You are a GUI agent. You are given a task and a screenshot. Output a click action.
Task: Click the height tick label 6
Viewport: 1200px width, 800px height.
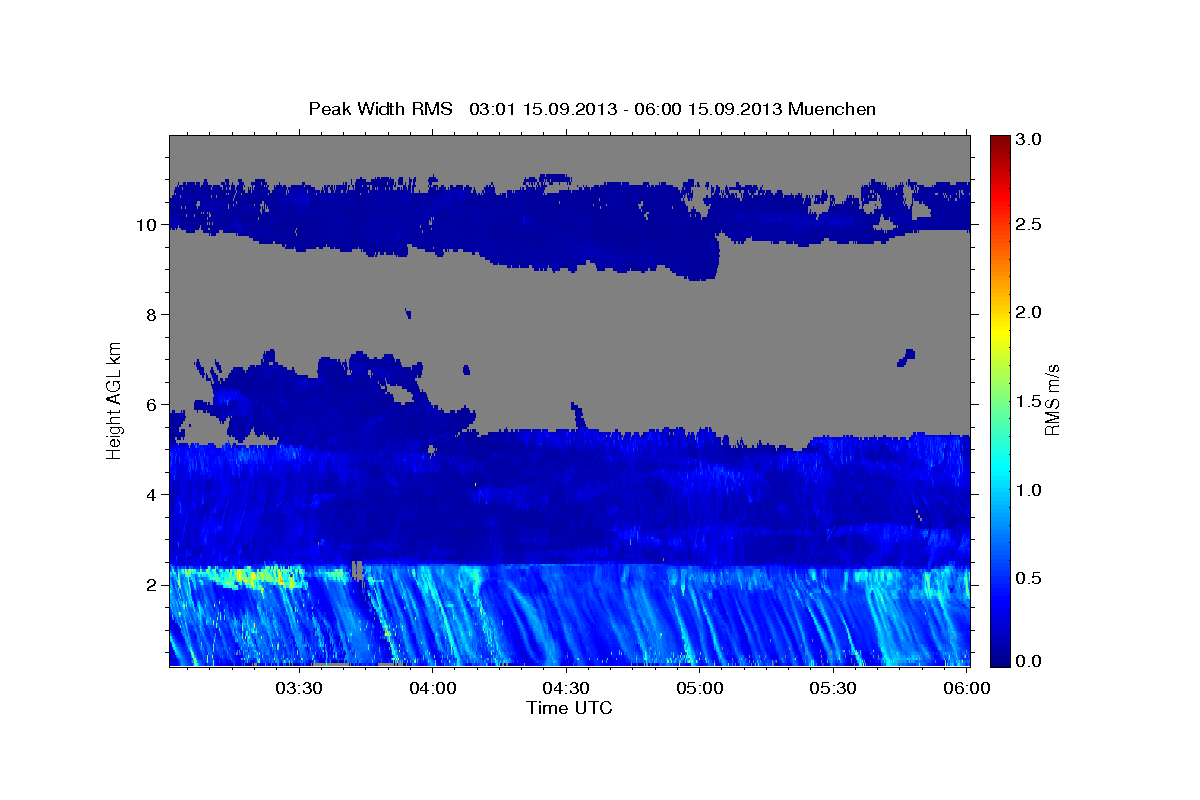click(x=151, y=405)
